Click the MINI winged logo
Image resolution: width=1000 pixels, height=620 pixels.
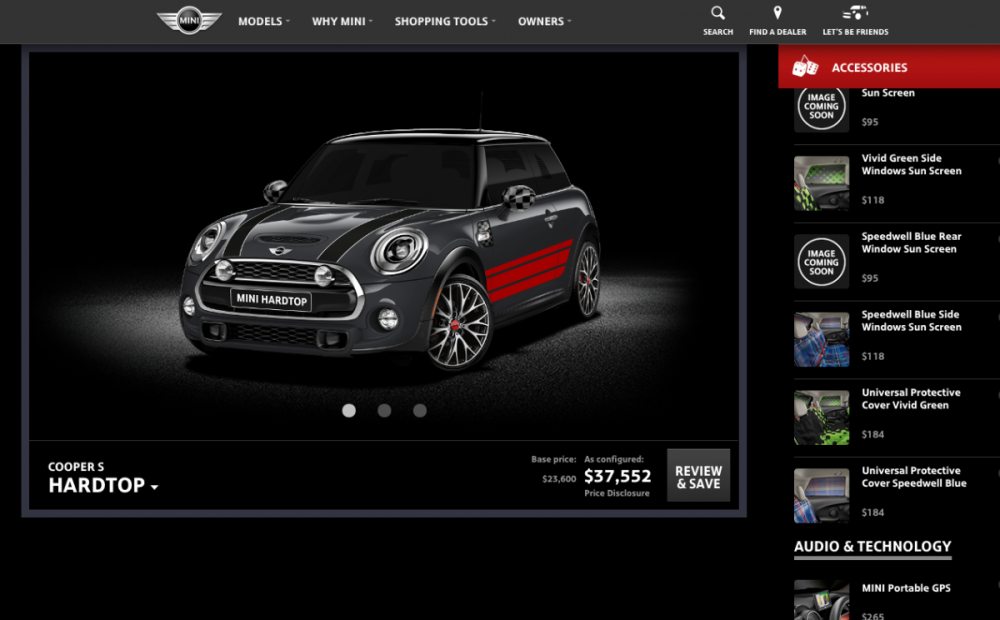189,20
